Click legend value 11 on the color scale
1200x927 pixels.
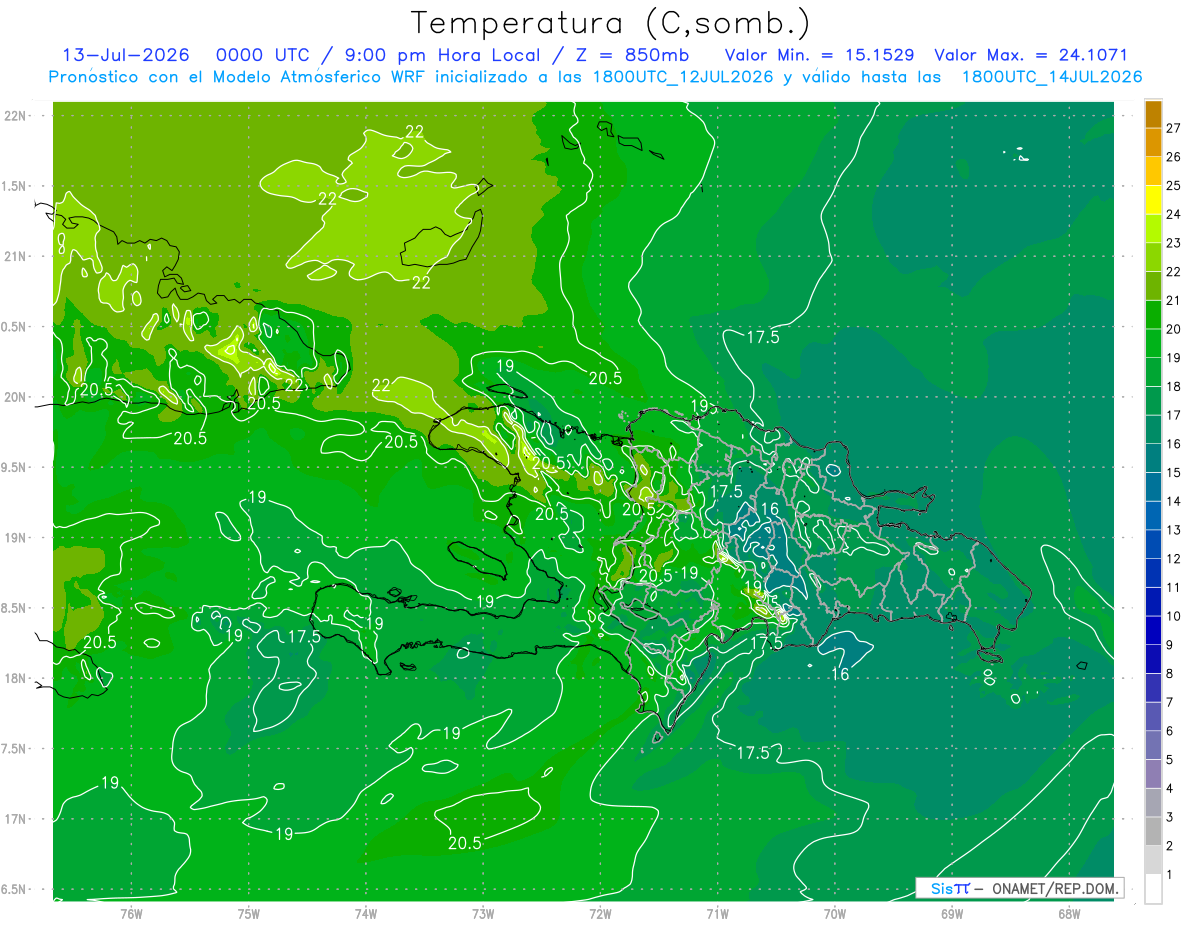1175,588
